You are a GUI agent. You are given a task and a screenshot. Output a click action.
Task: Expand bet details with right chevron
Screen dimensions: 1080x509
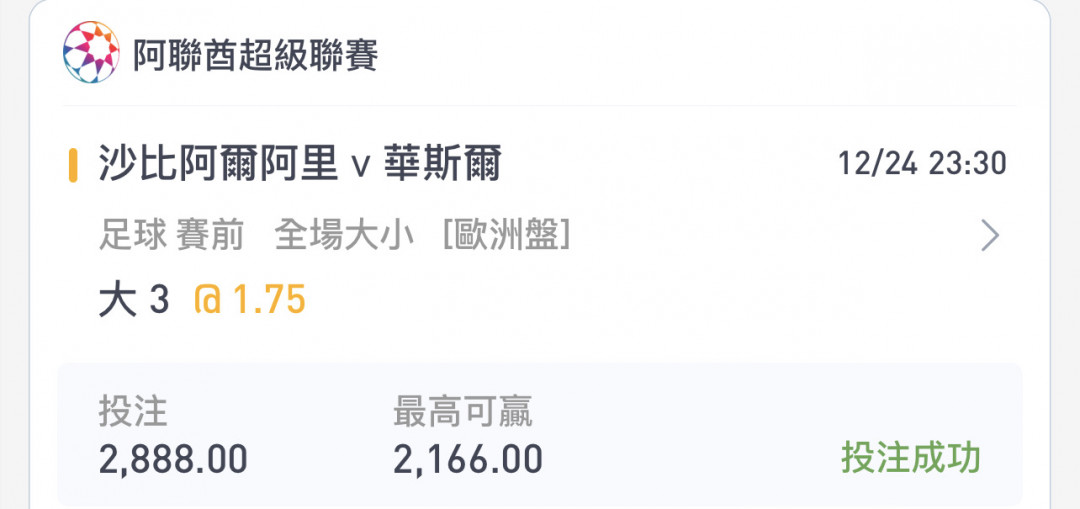[990, 236]
